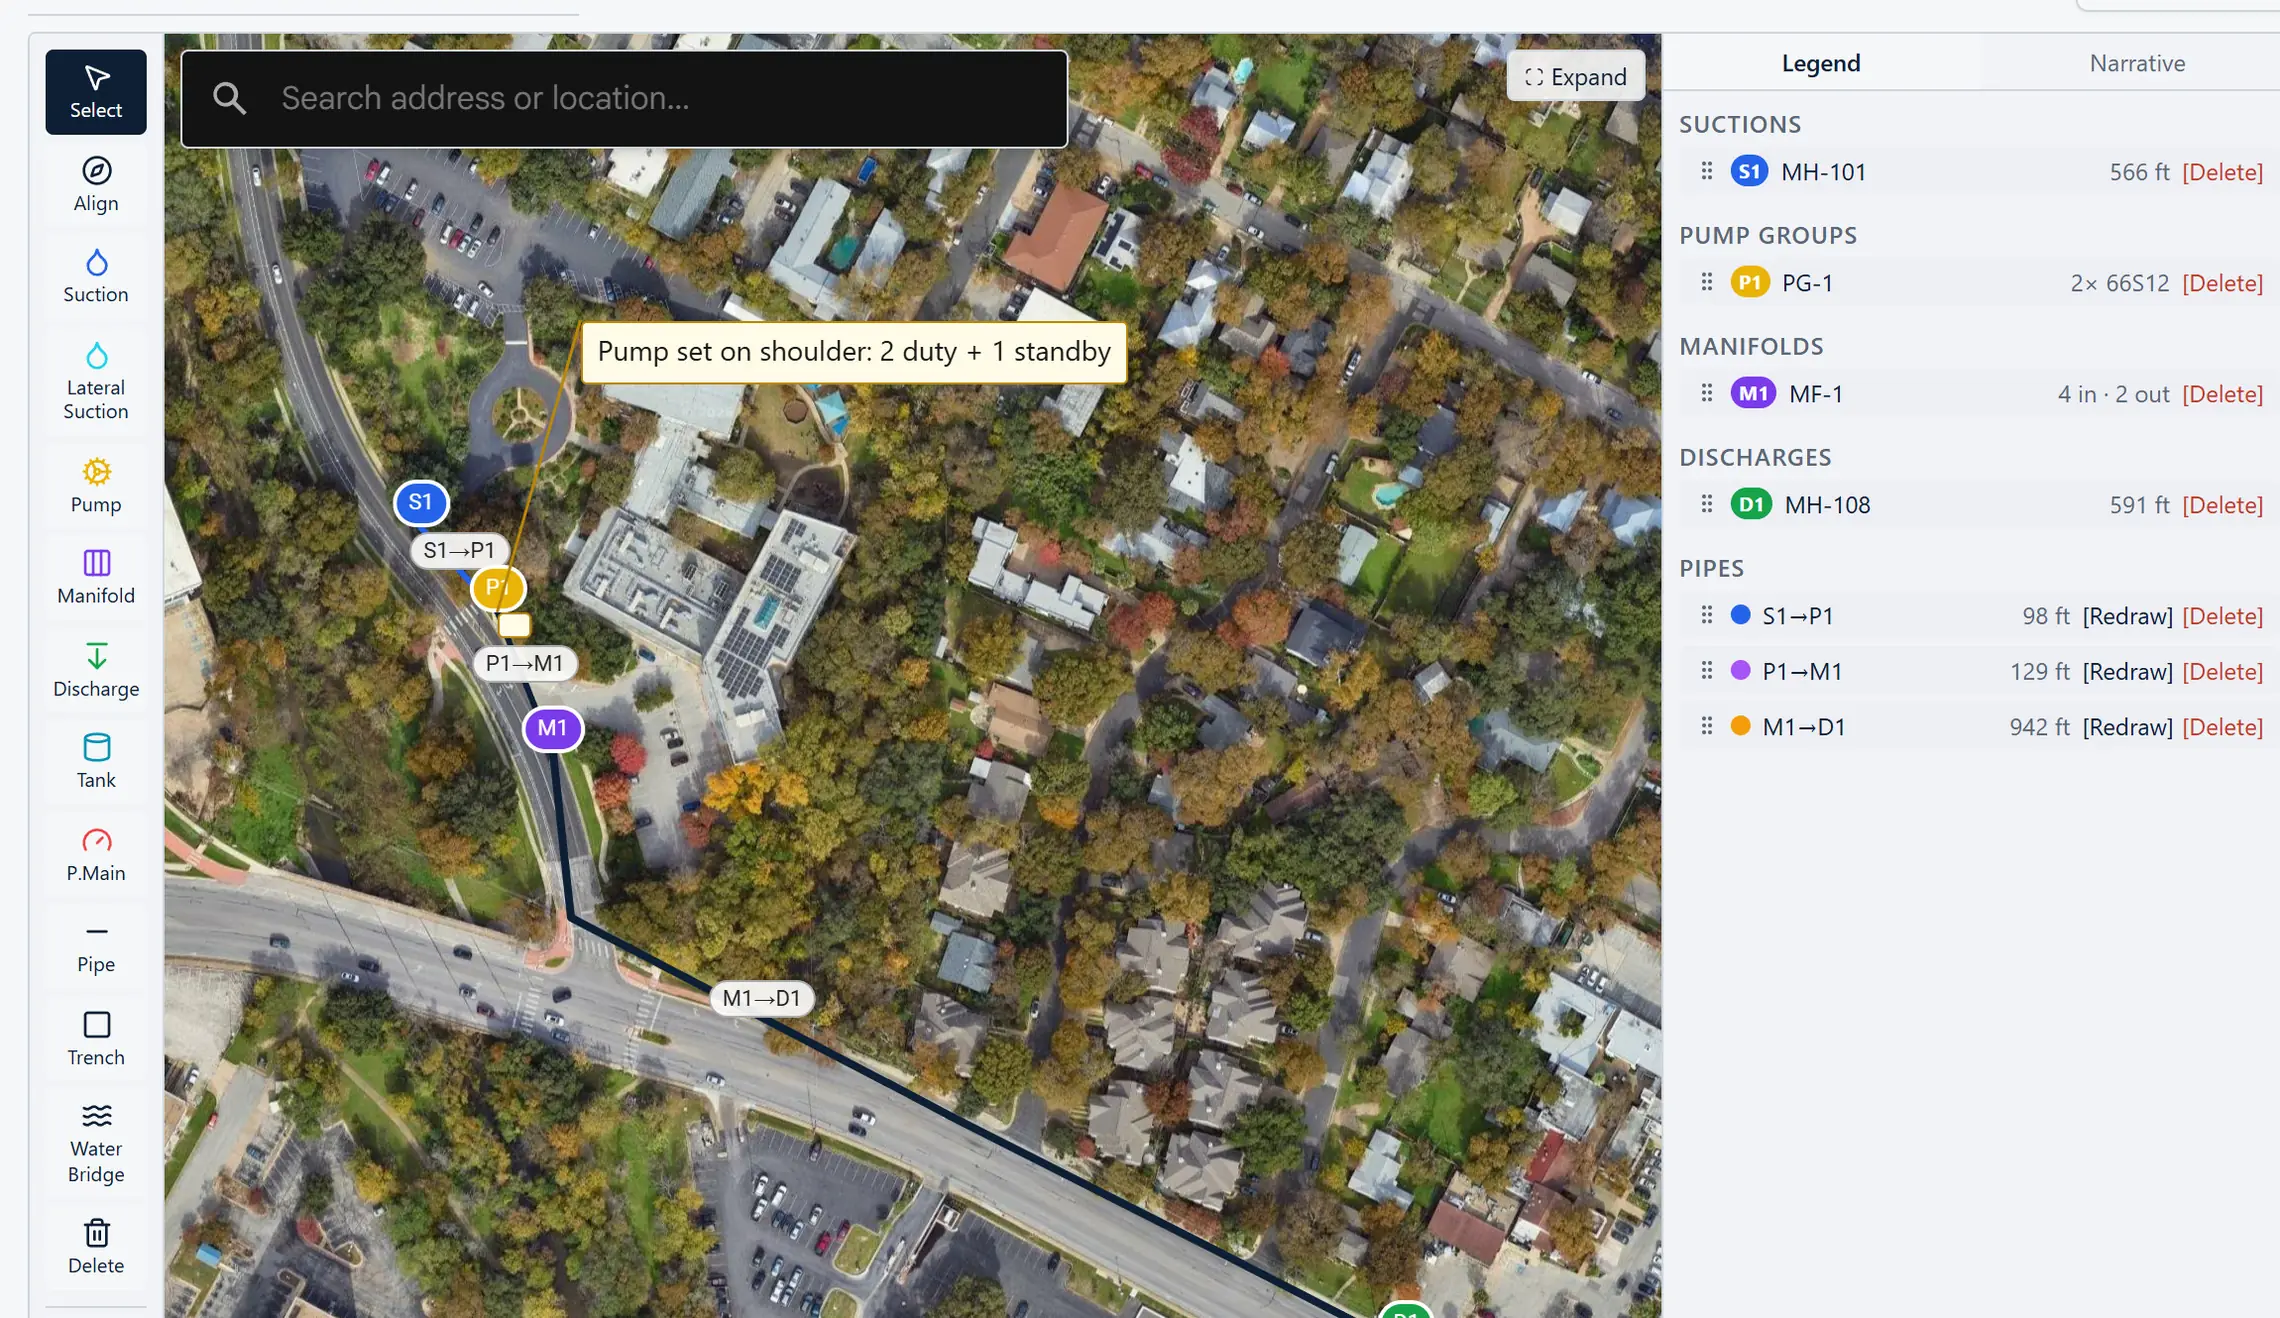Click blue color dot of S1→P1 pipe
This screenshot has height=1318, width=2280.
(x=1740, y=615)
